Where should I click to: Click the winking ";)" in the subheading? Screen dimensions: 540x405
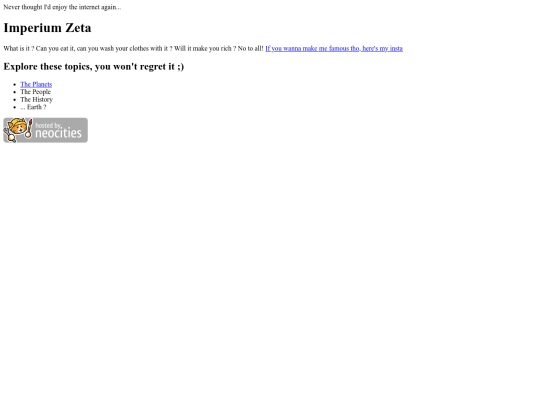(x=181, y=67)
